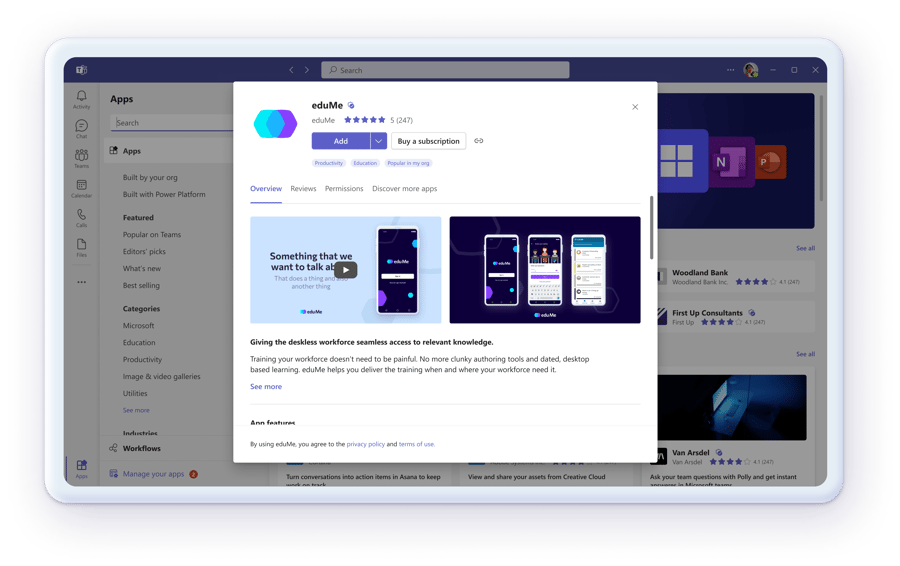Viewport: 900px width, 566px height.
Task: Open the eduMe phone screens screenshot
Action: (545, 270)
